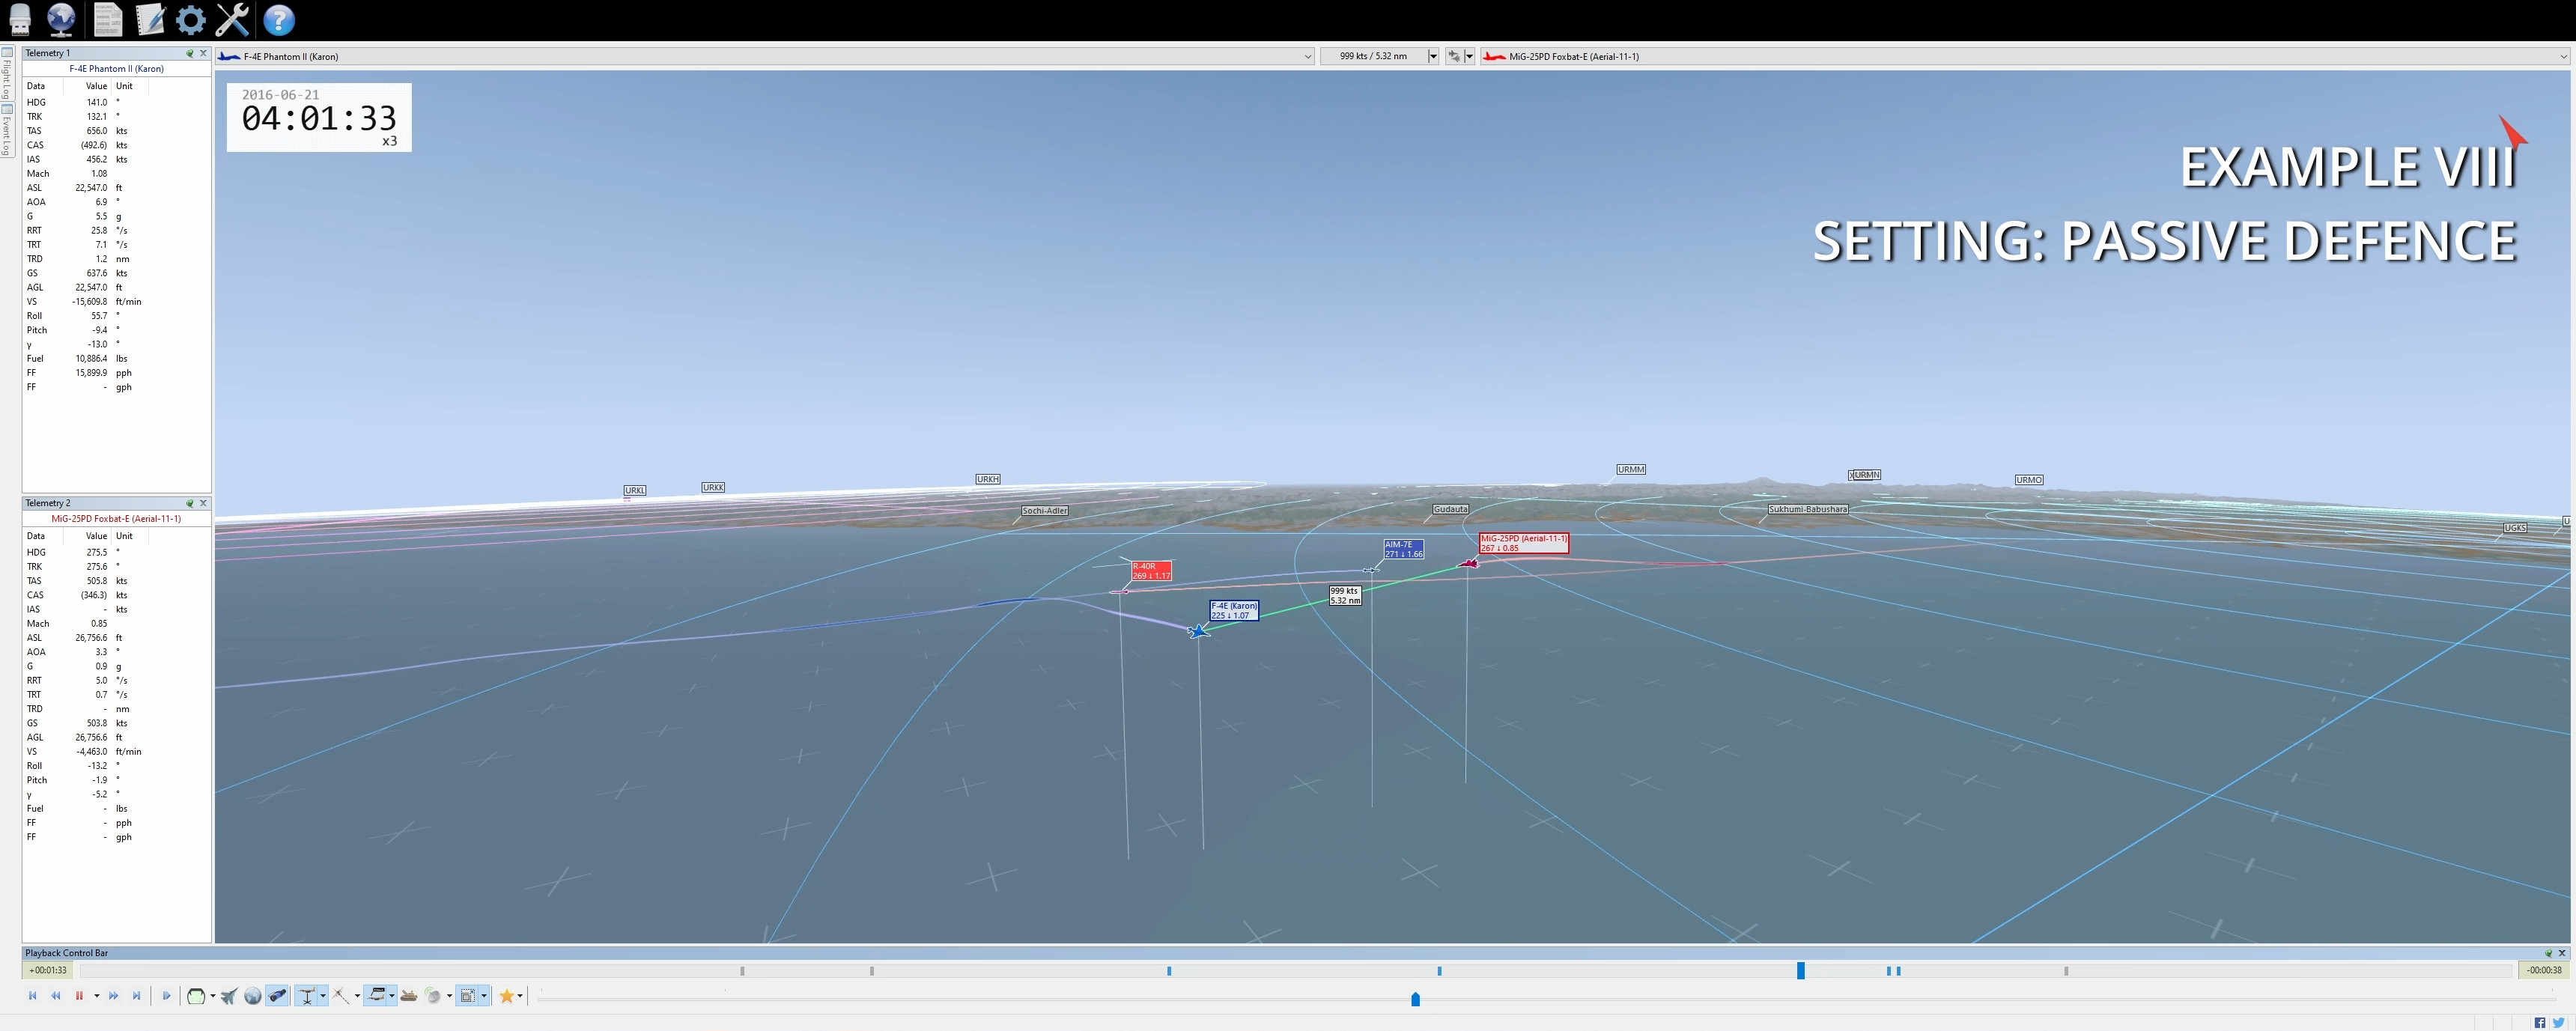Open the Event Log side tab
This screenshot has height=1031, width=2576.
[x=6, y=132]
